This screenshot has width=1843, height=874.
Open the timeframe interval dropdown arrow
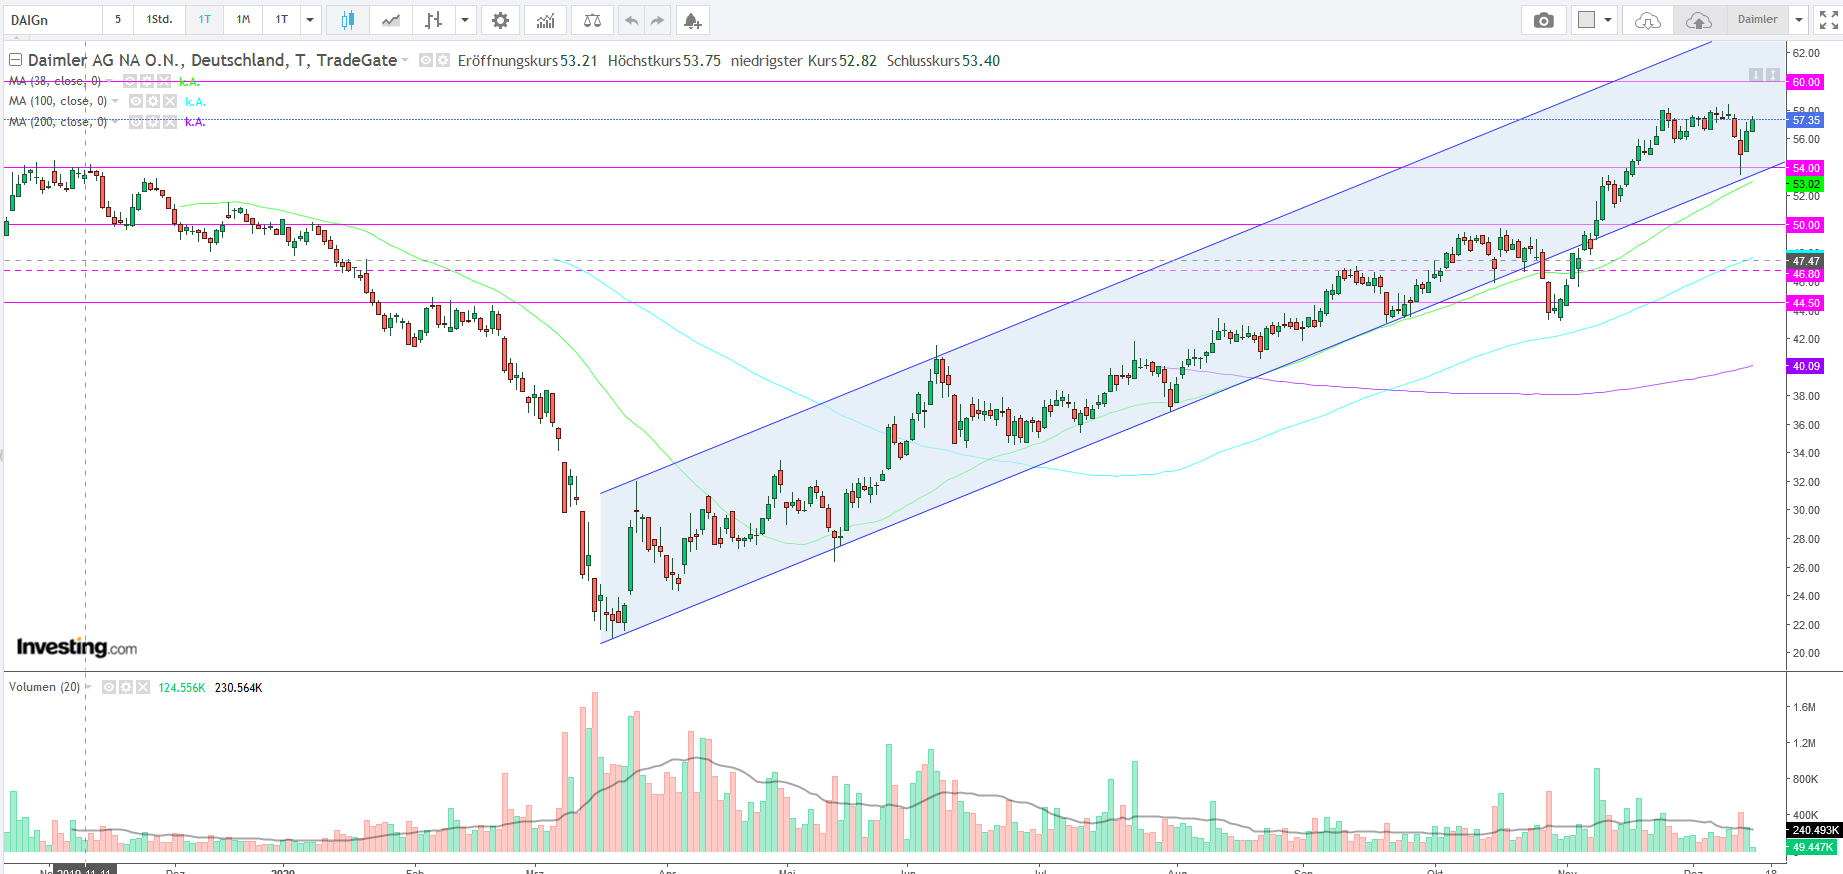[310, 20]
